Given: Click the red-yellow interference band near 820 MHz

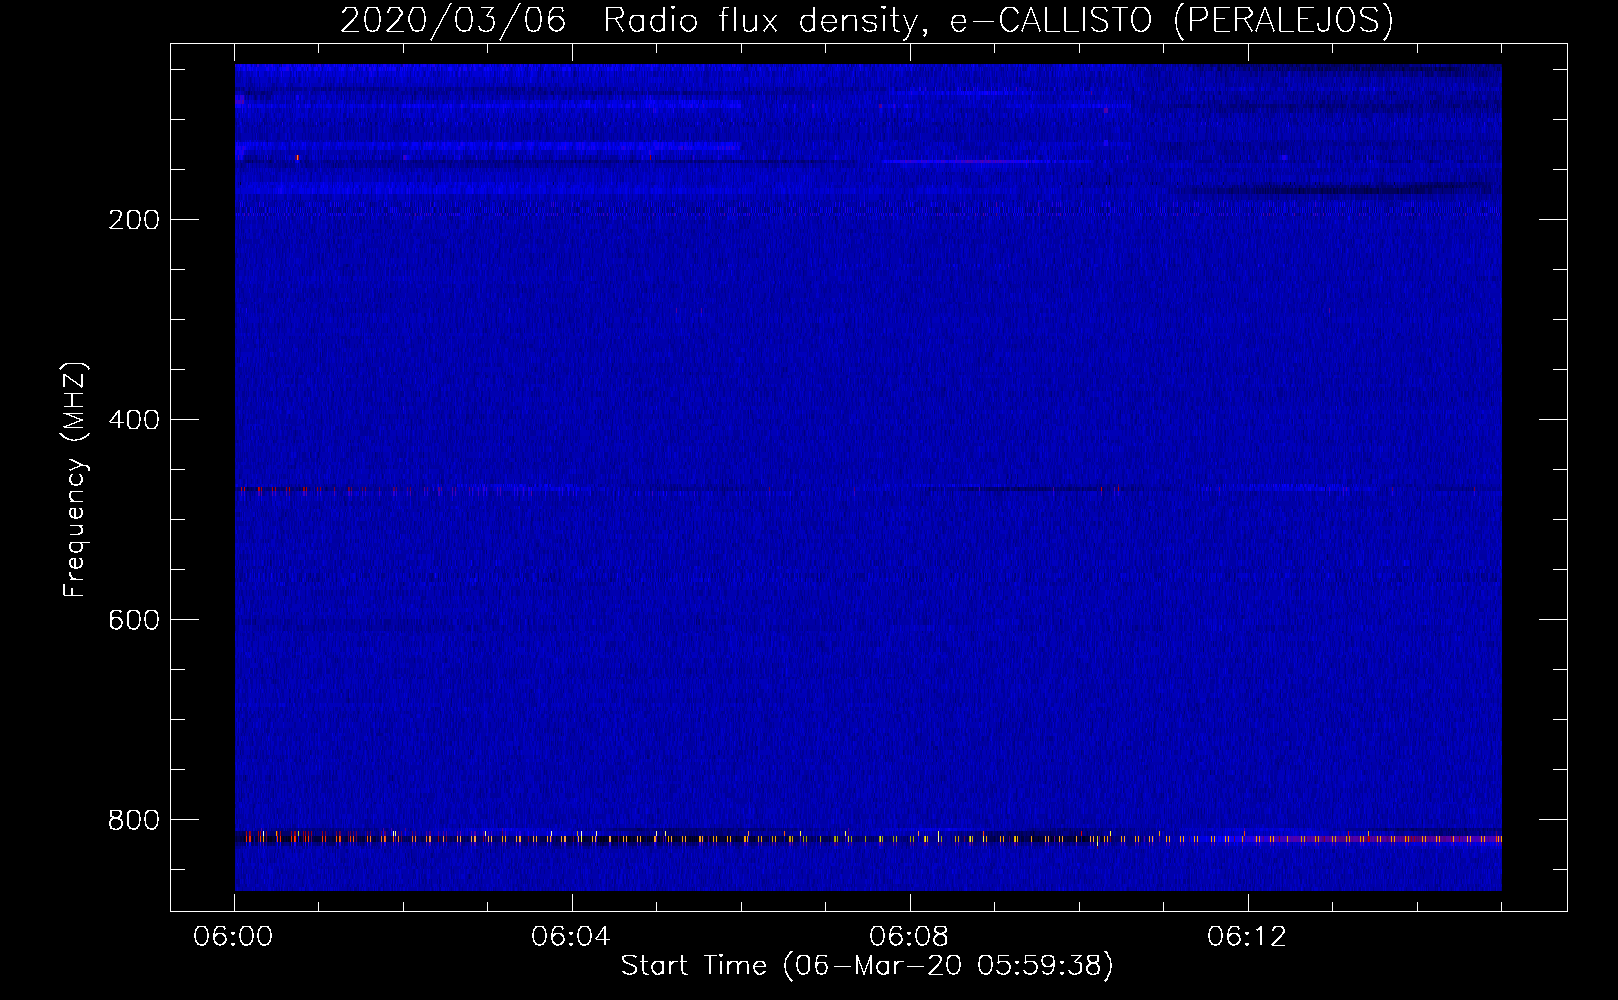Looking at the screenshot, I should tap(868, 838).
